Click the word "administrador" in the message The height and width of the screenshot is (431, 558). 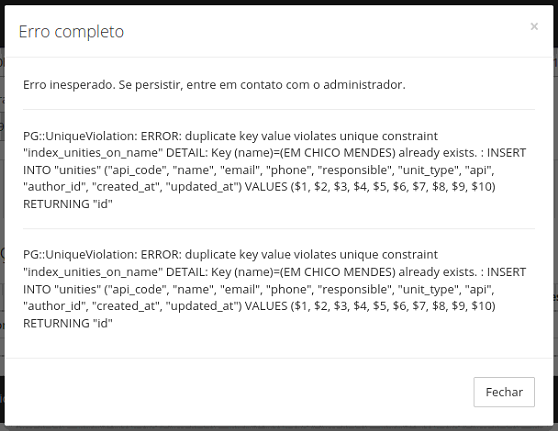(x=364, y=85)
